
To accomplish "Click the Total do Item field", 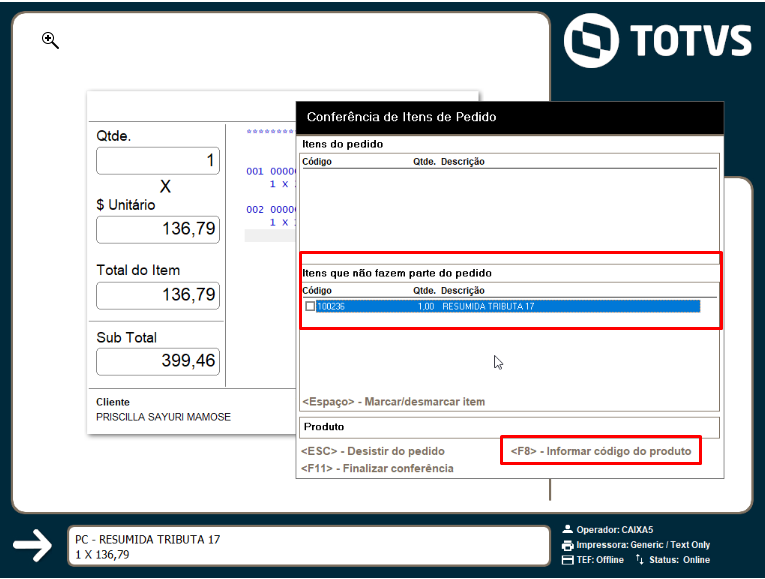I will 158,295.
